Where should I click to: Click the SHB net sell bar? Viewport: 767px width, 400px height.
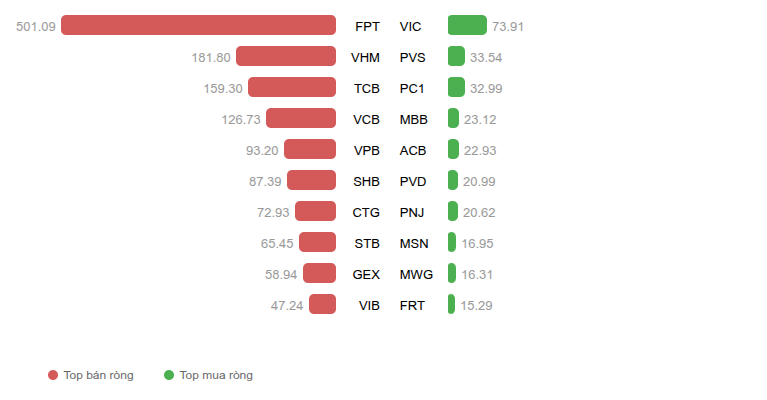[311, 180]
